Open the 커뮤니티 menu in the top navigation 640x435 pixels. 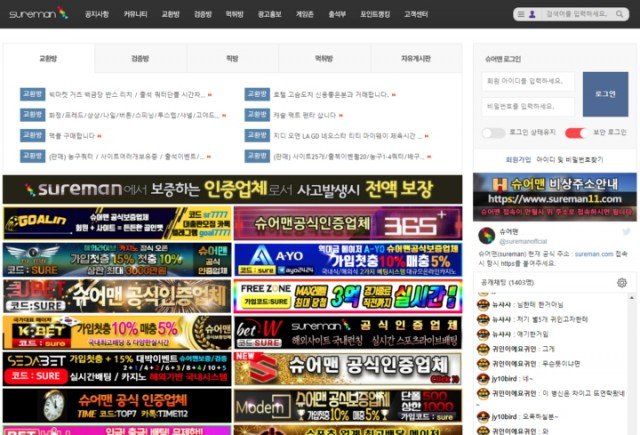(x=136, y=14)
